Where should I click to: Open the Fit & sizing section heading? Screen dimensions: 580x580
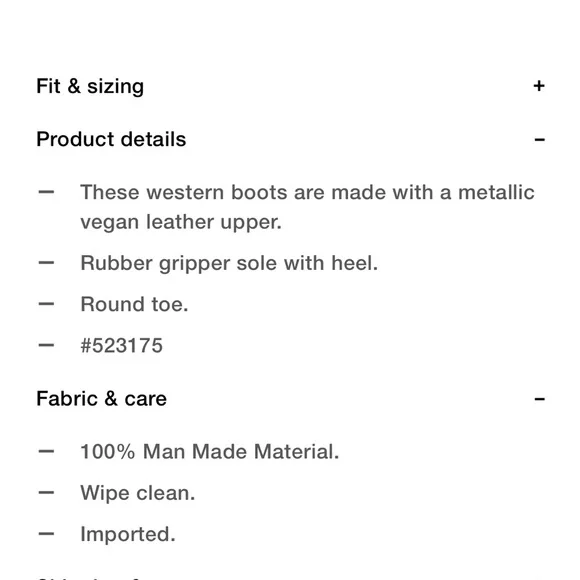click(x=90, y=87)
